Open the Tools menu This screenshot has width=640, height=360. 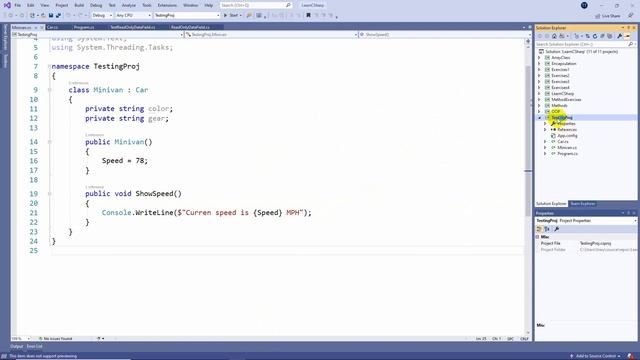coord(147,5)
